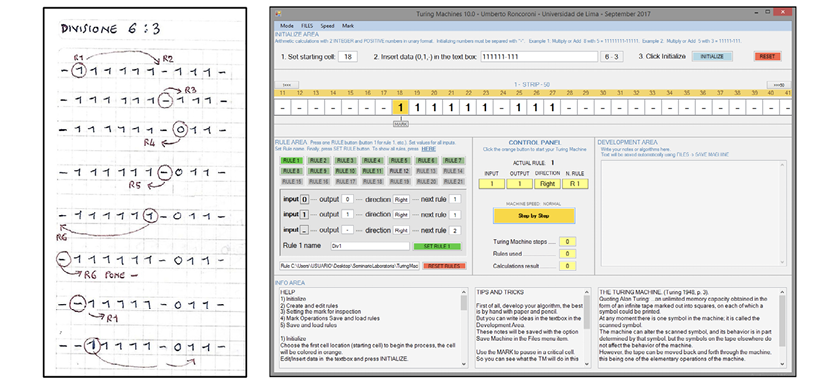Open the direction box for input 1
Screen dimensions: 837x386
pos(401,215)
